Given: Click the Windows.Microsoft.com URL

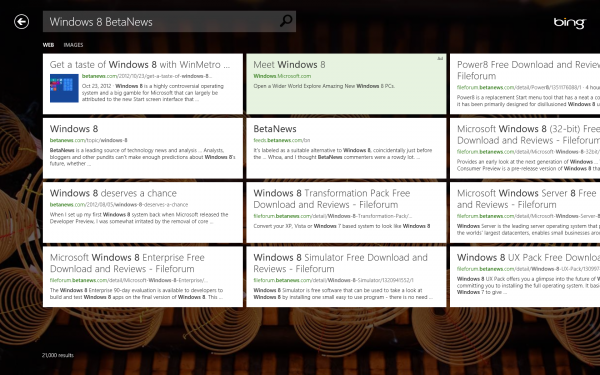Looking at the screenshot, I should (282, 76).
